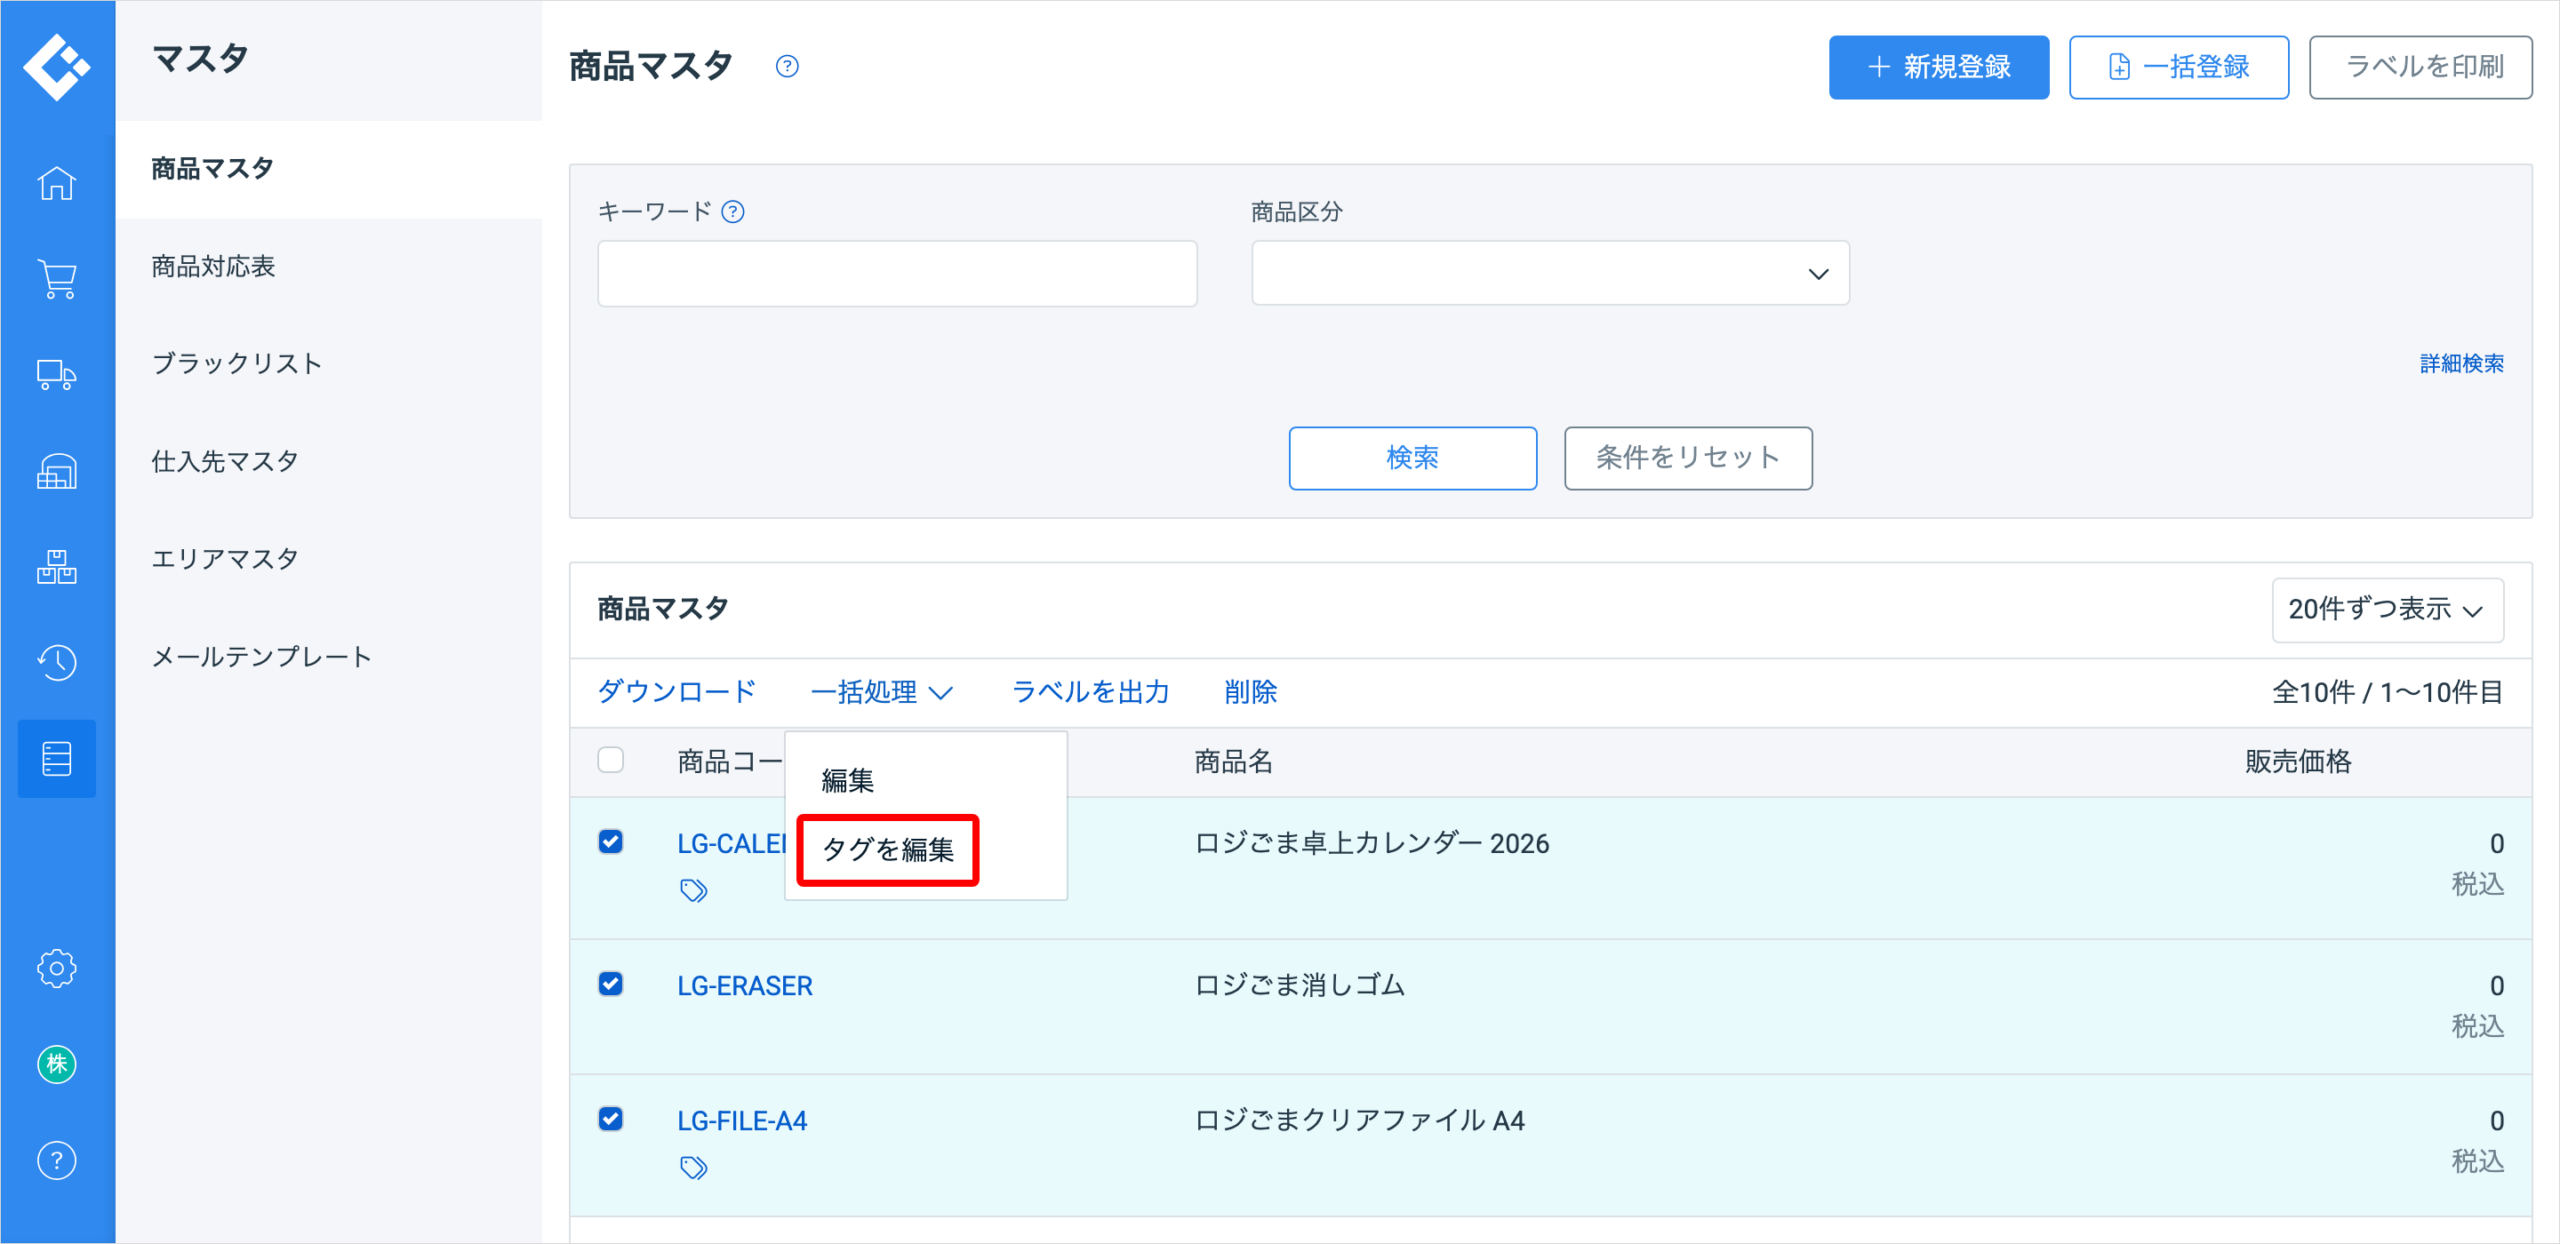Click the help icon beside キーワード
The image size is (2560, 1244).
(x=733, y=212)
